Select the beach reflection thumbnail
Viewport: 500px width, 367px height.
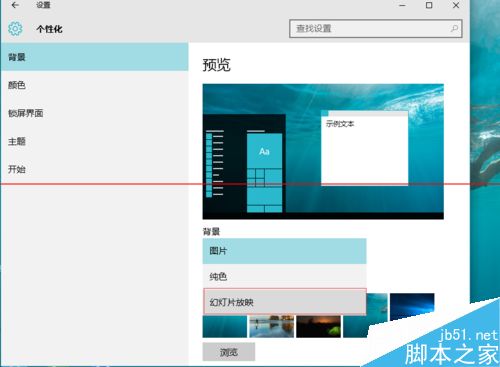[272, 326]
